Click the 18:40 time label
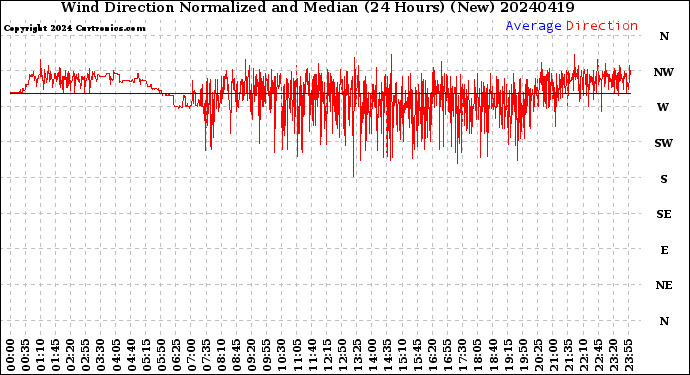Viewport: 690px width, 375px height. click(493, 355)
